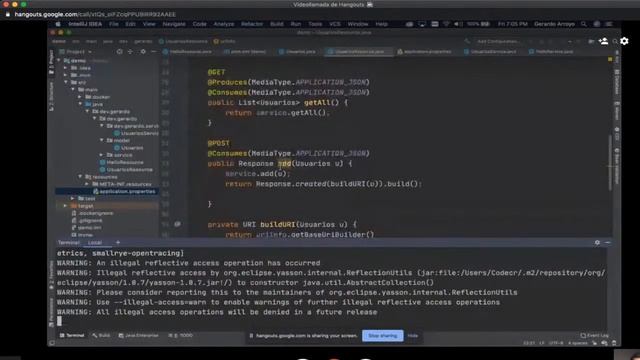Click Hide on the screen sharing bar
This screenshot has width=640, height=360.
[413, 336]
